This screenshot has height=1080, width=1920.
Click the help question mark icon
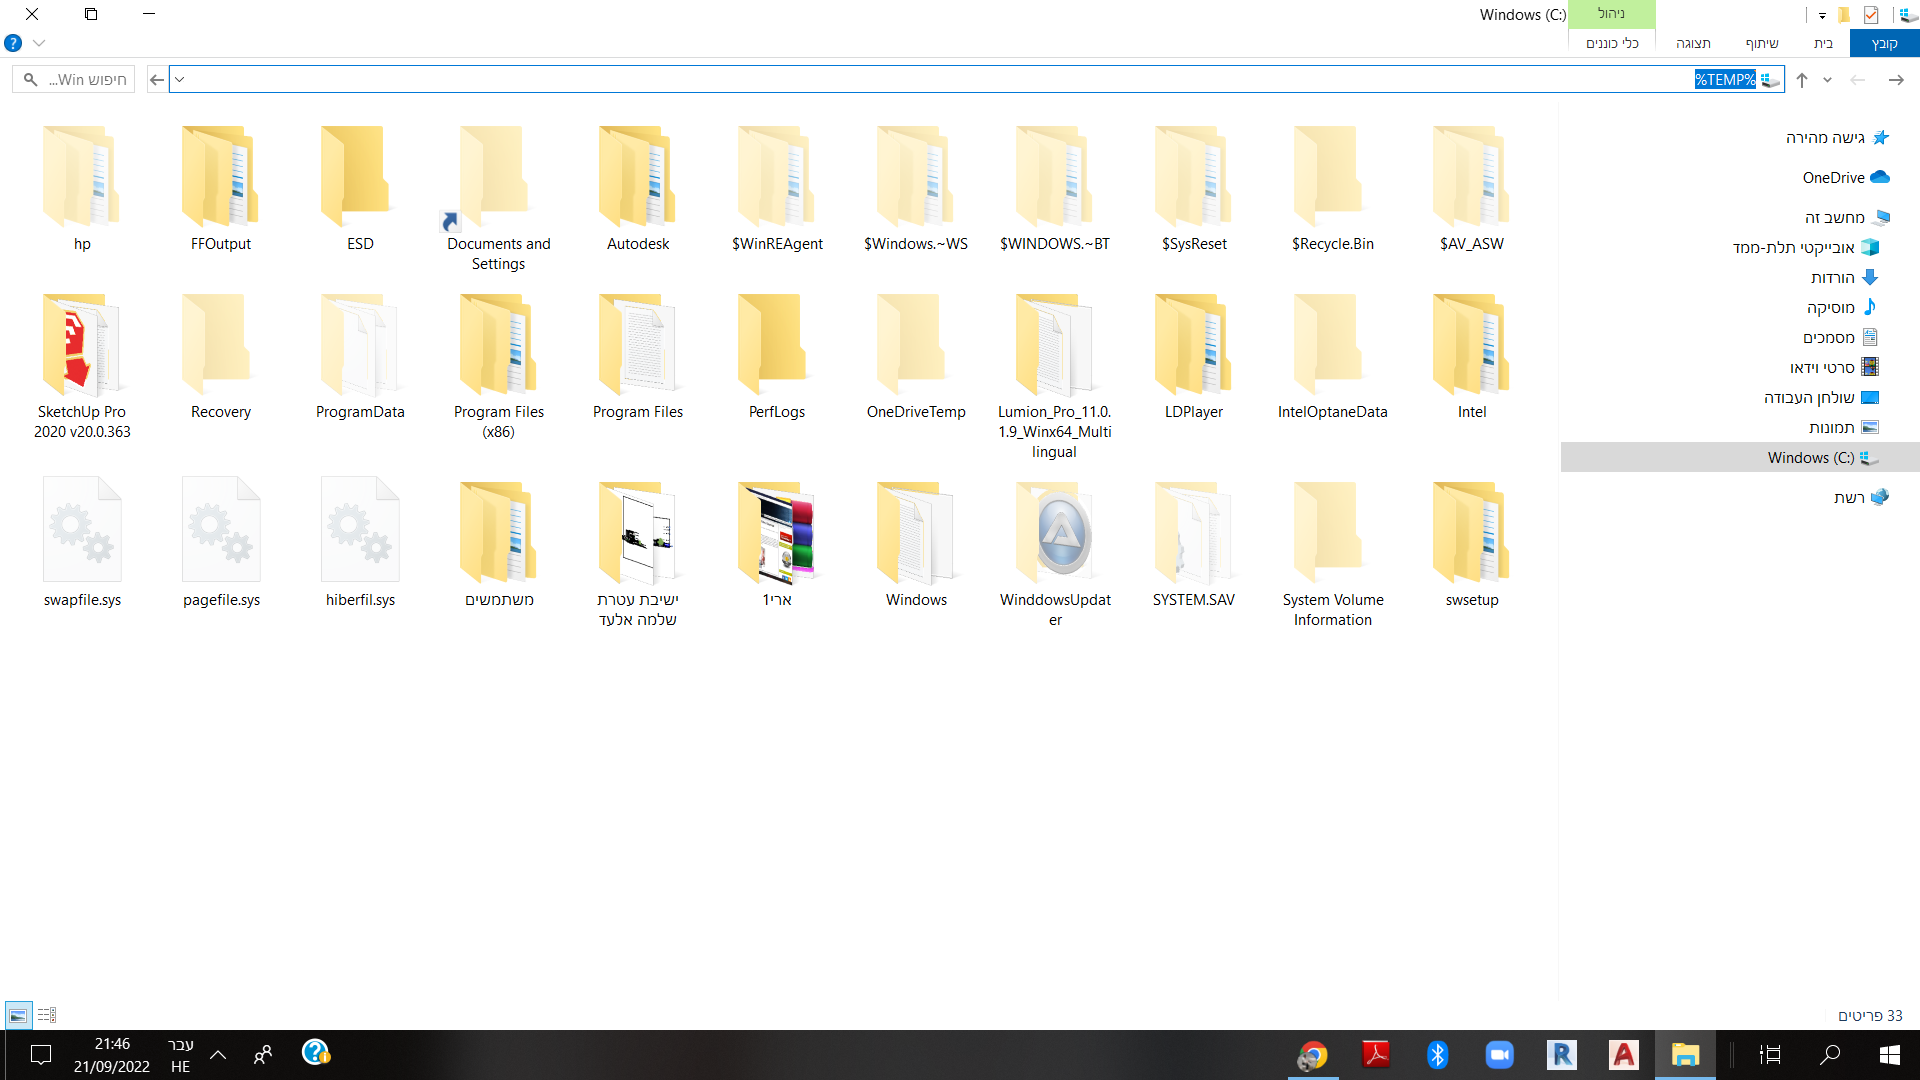[13, 44]
